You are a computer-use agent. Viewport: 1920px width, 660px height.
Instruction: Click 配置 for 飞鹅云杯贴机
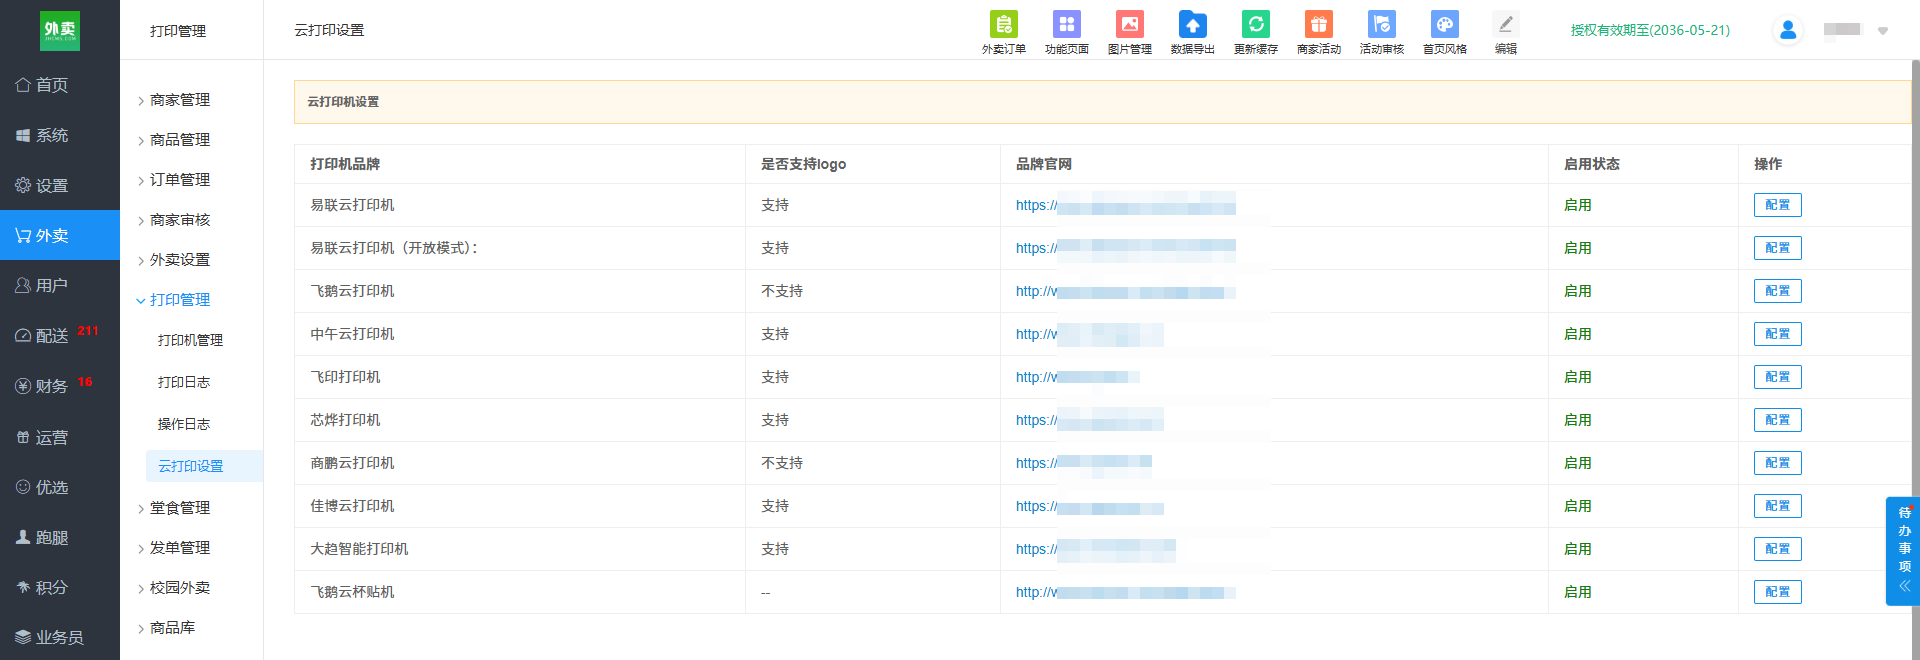(1777, 592)
